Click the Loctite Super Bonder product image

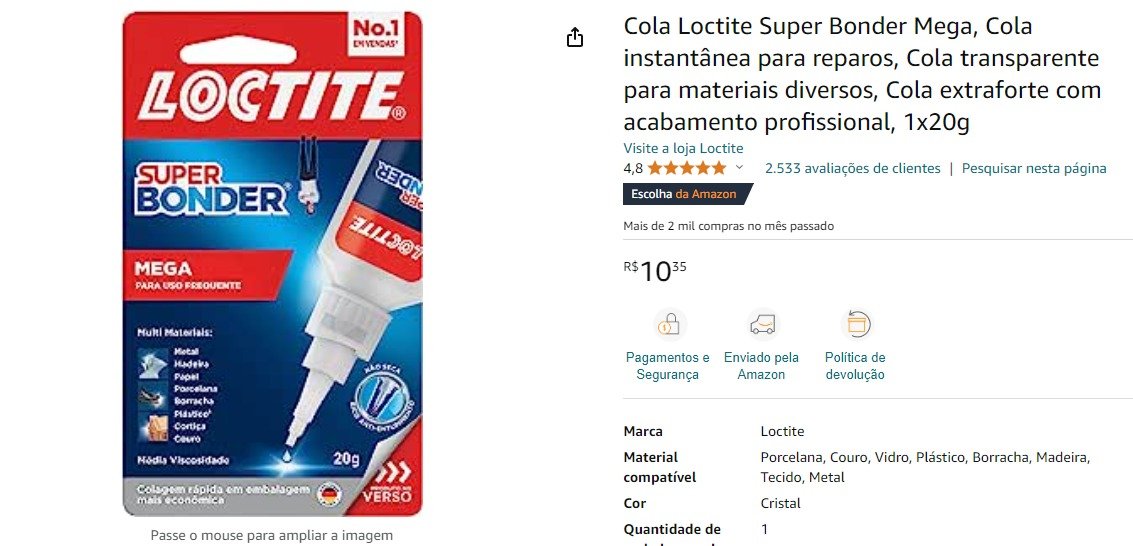272,264
